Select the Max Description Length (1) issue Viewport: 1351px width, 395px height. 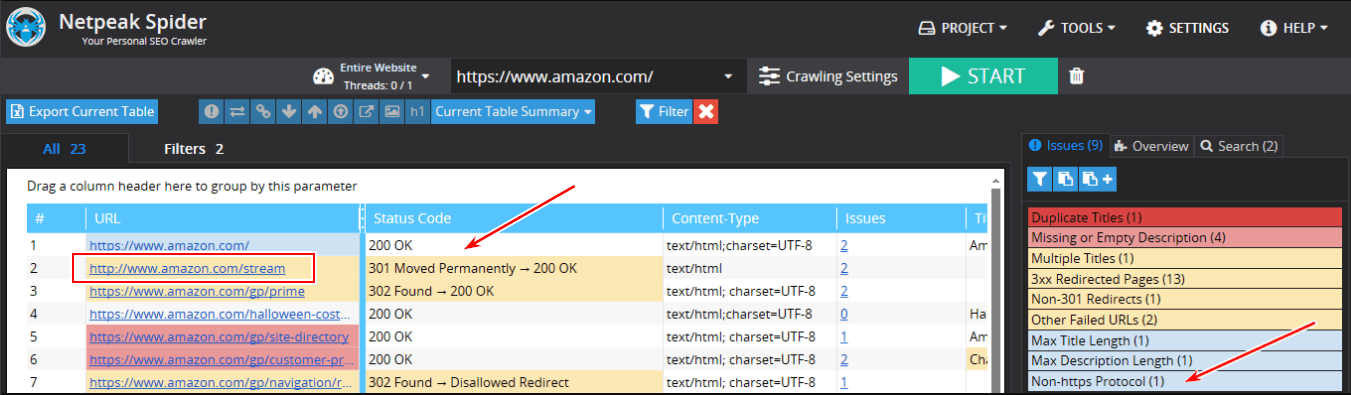(1184, 361)
